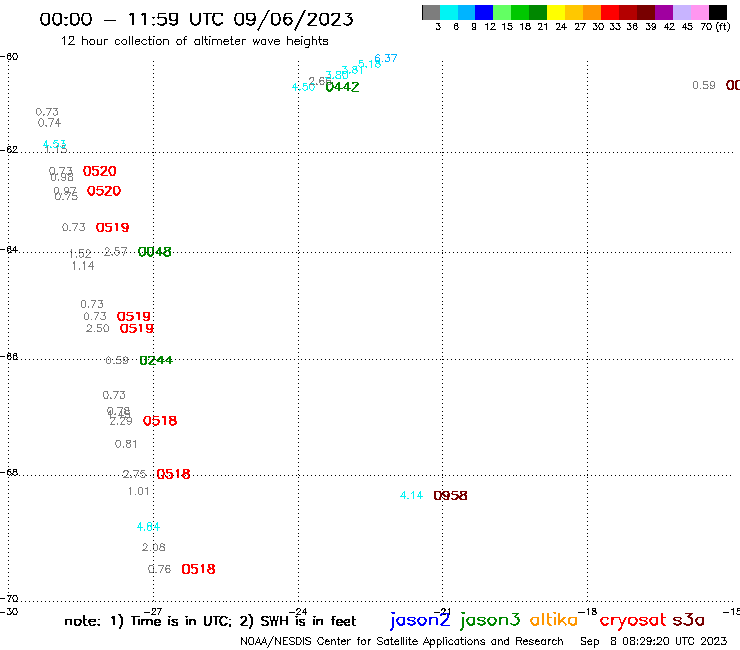Click the '24' label under the color scale

pyautogui.click(x=561, y=26)
